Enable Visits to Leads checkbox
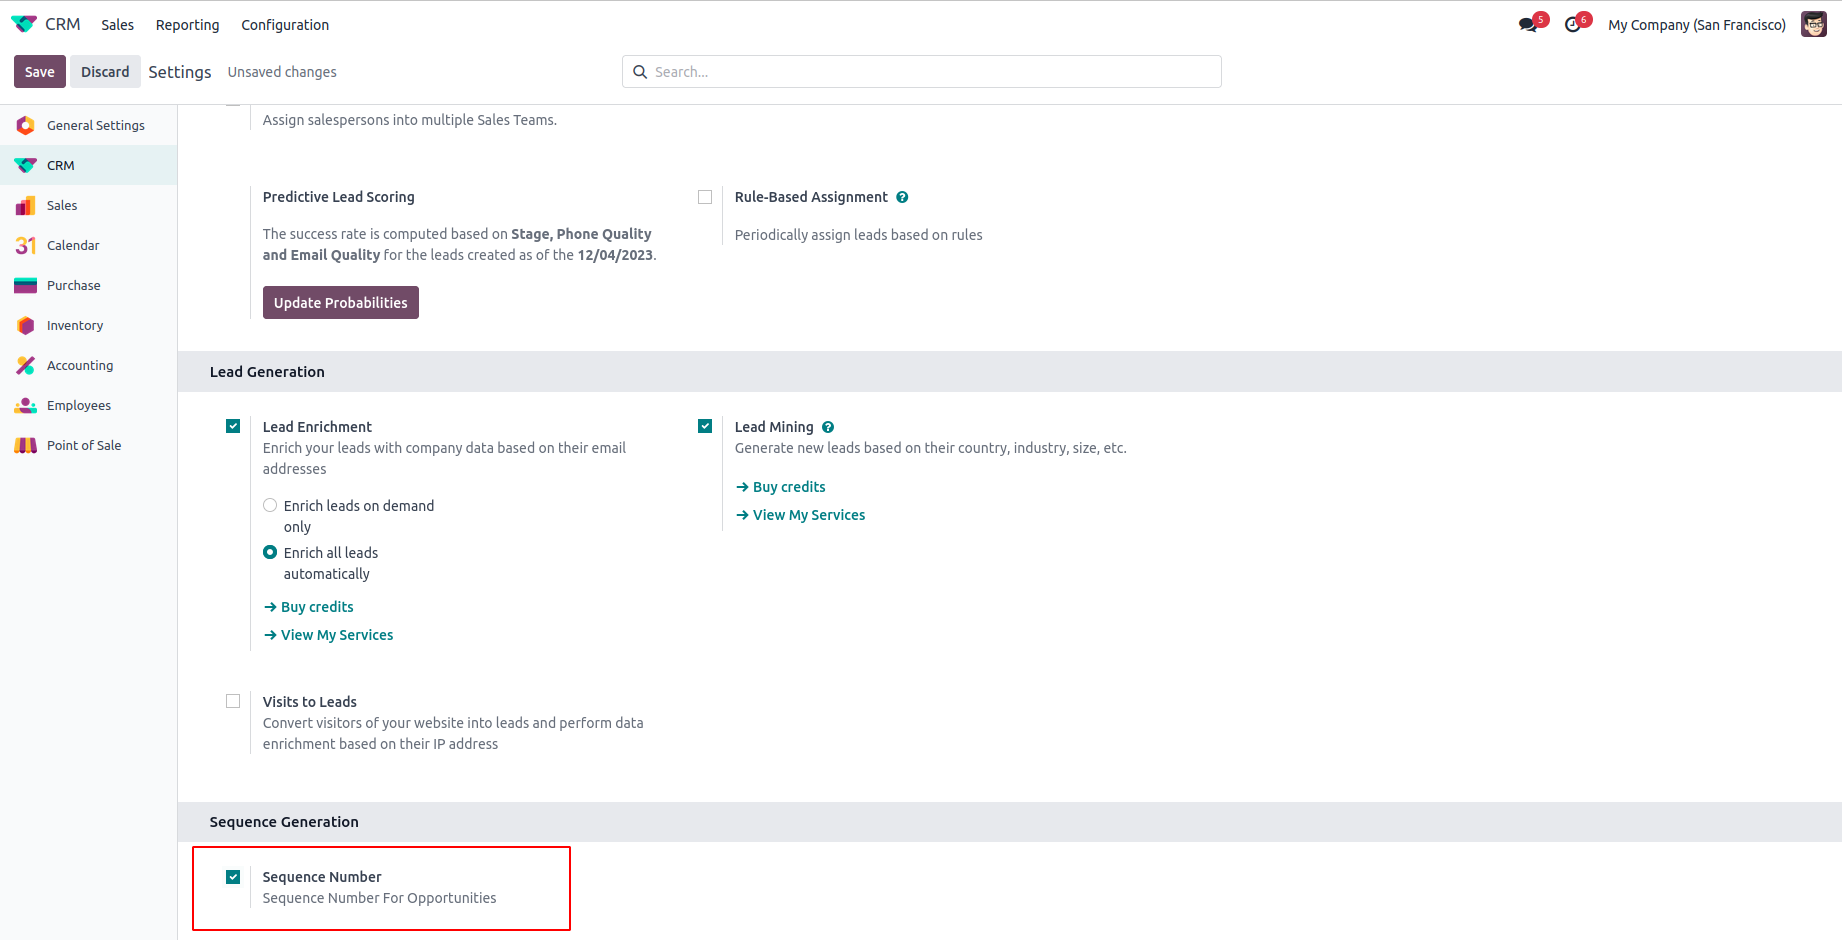 [233, 701]
